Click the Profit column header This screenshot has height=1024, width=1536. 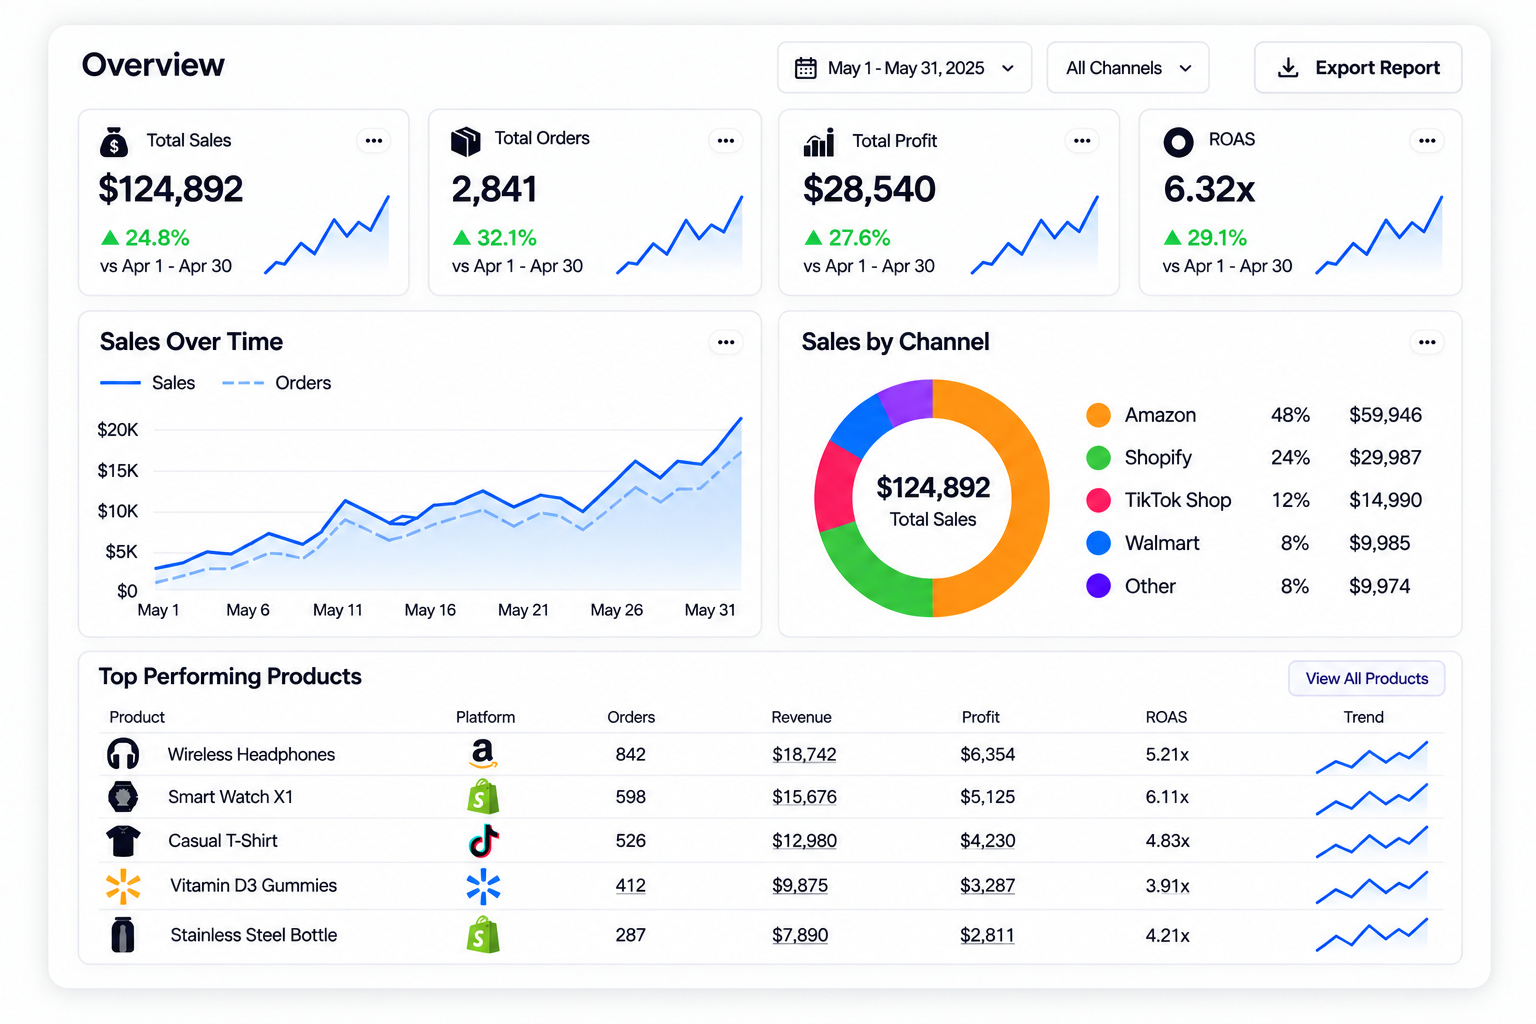point(981,717)
